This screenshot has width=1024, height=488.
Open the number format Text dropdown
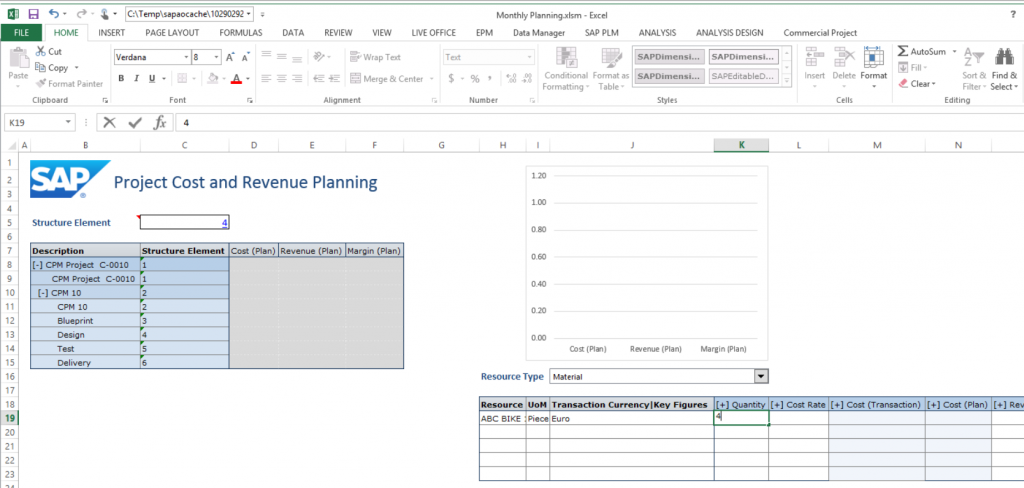pyautogui.click(x=530, y=57)
